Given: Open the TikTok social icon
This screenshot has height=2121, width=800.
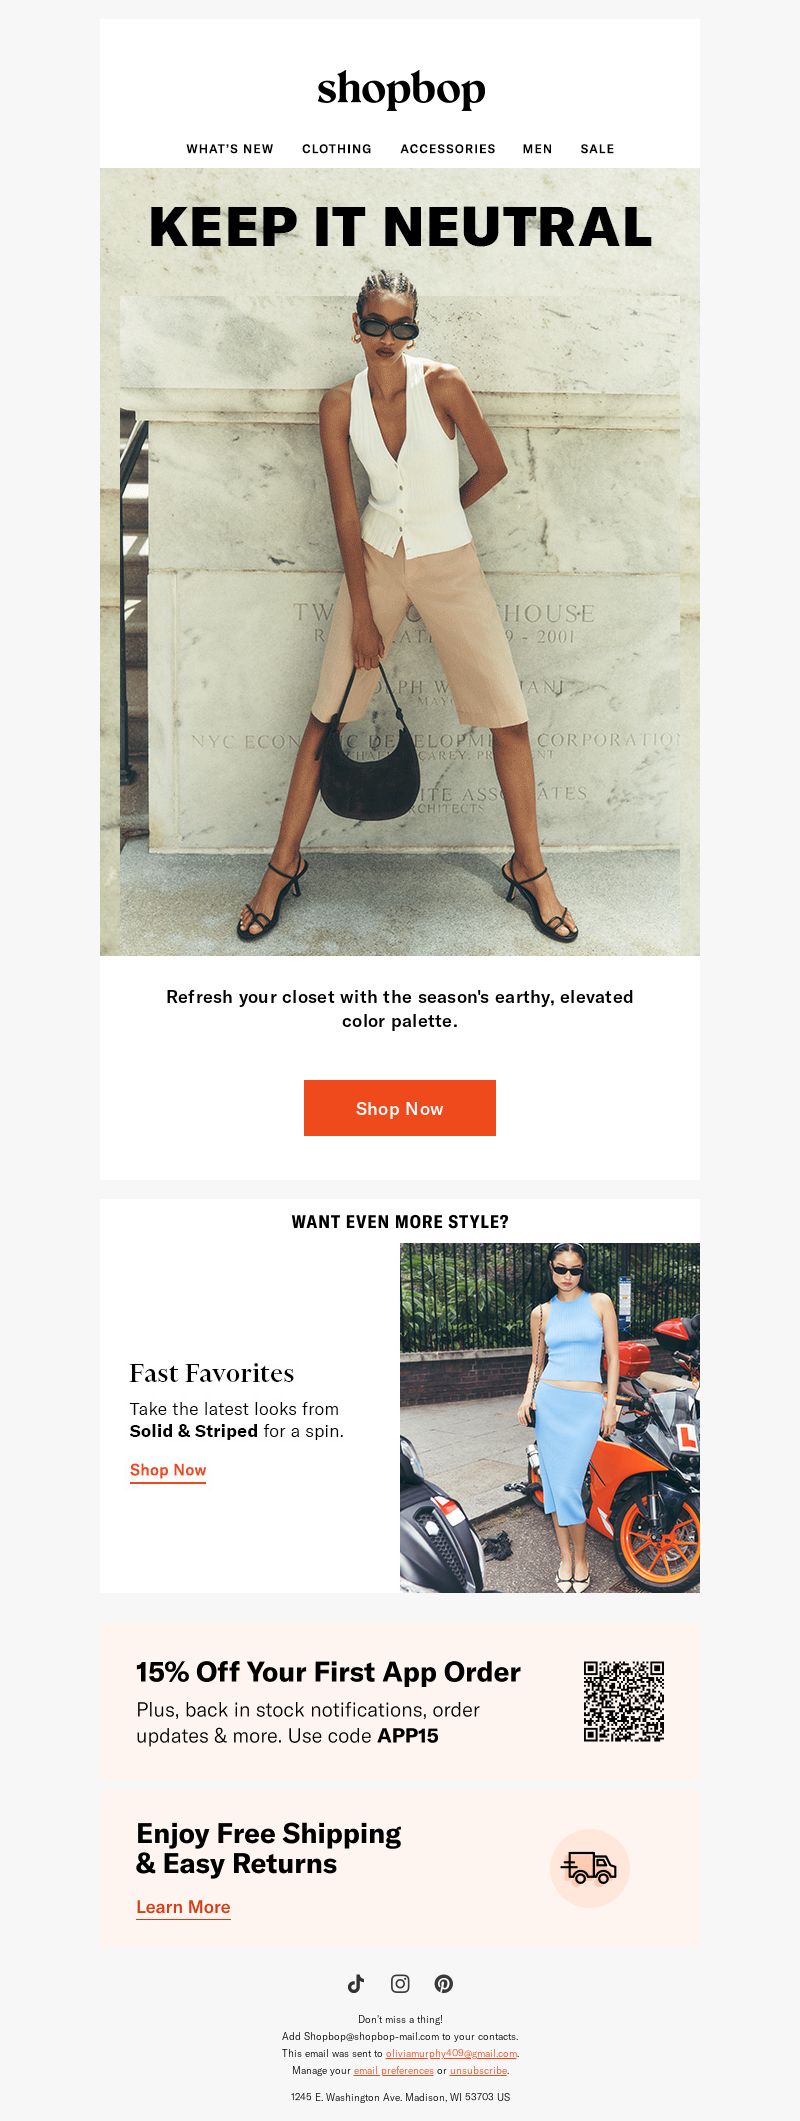Looking at the screenshot, I should pos(356,1983).
